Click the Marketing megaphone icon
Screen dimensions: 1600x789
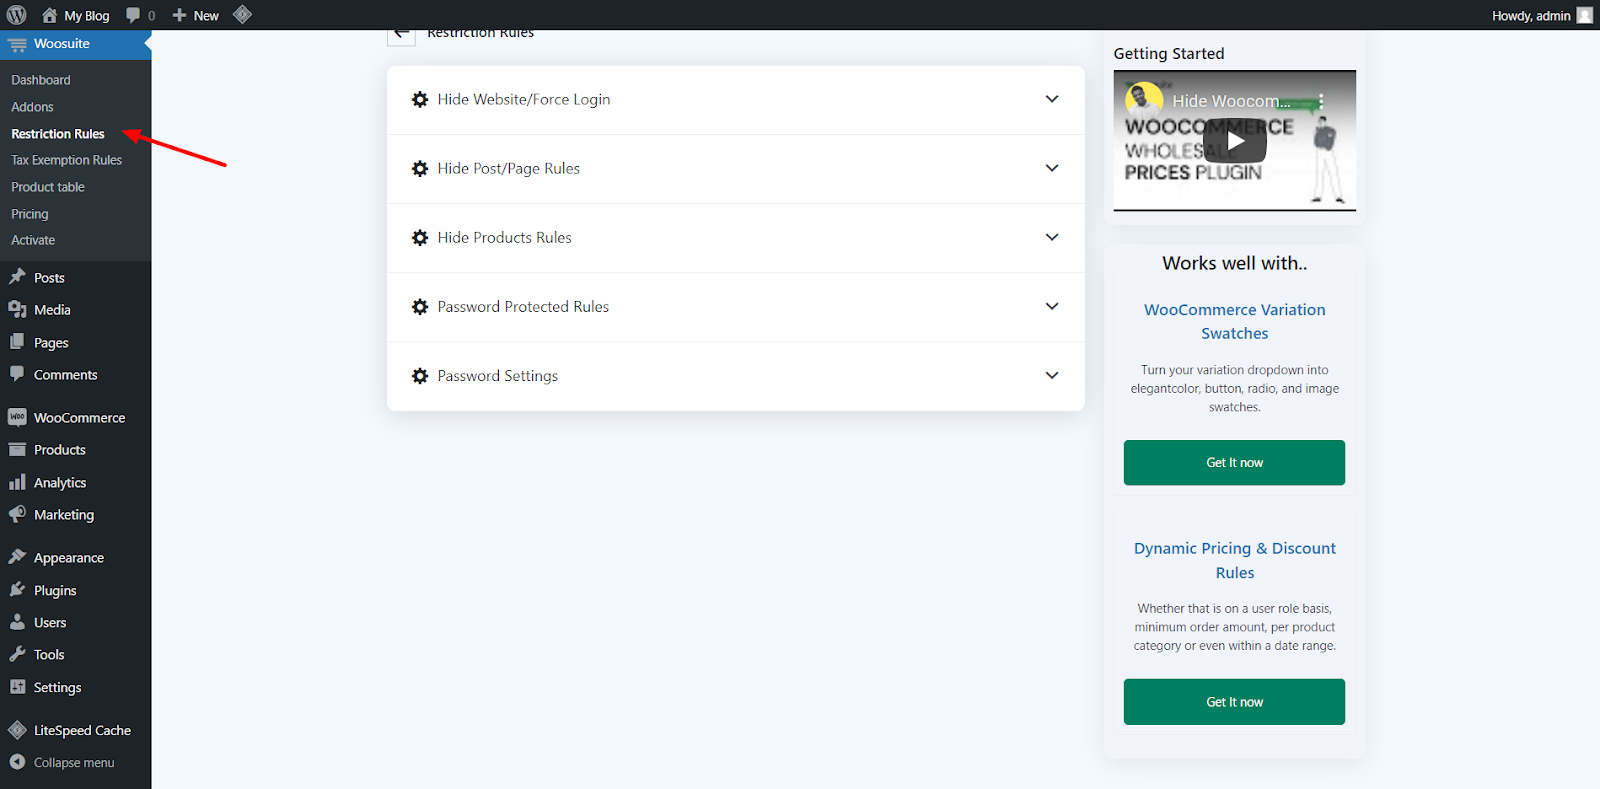tap(17, 514)
